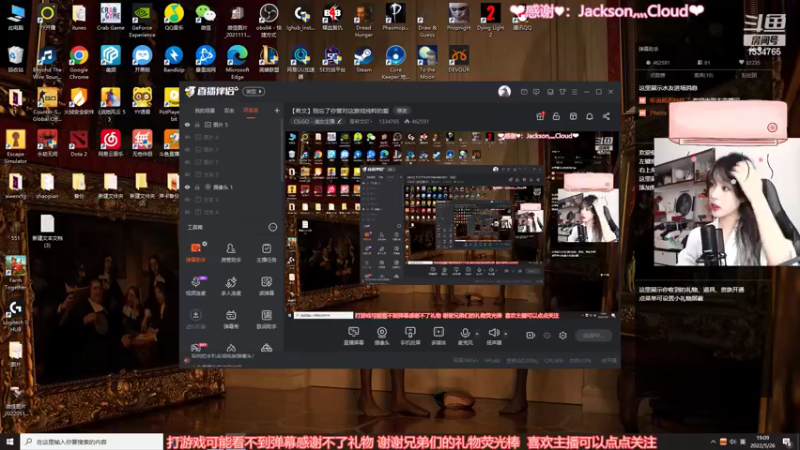Select the 我的场景 scene tab
The height and width of the screenshot is (450, 800).
pyautogui.click(x=205, y=110)
